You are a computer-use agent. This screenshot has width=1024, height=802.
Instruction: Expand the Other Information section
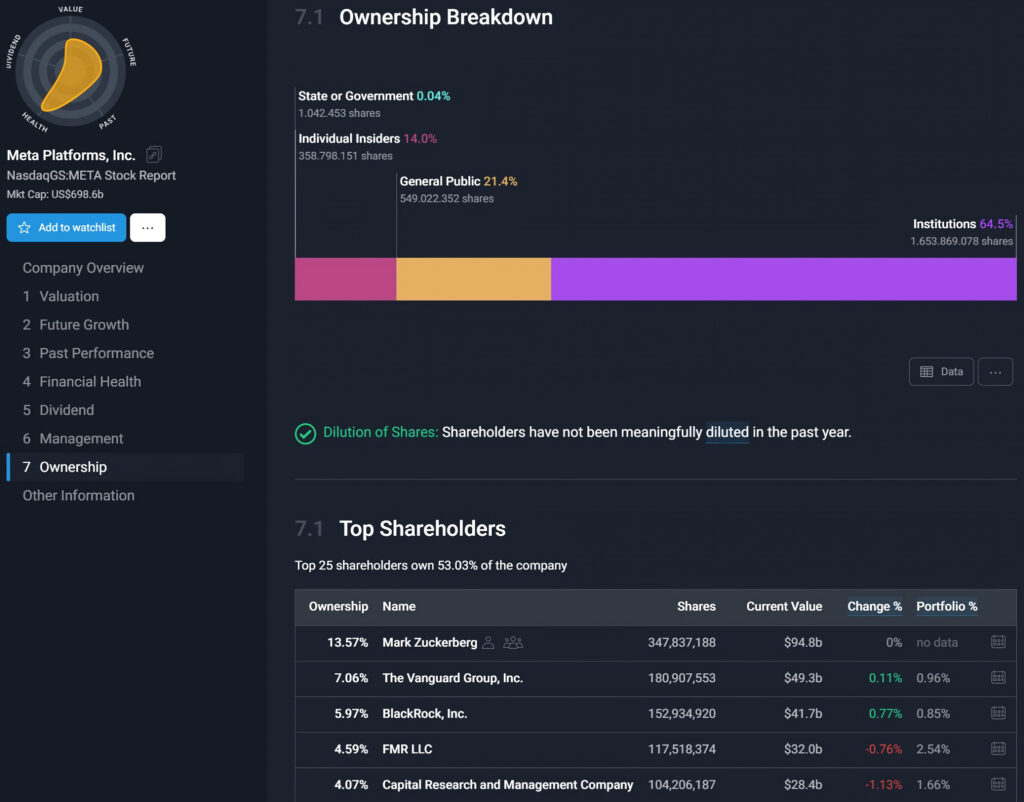(x=77, y=495)
